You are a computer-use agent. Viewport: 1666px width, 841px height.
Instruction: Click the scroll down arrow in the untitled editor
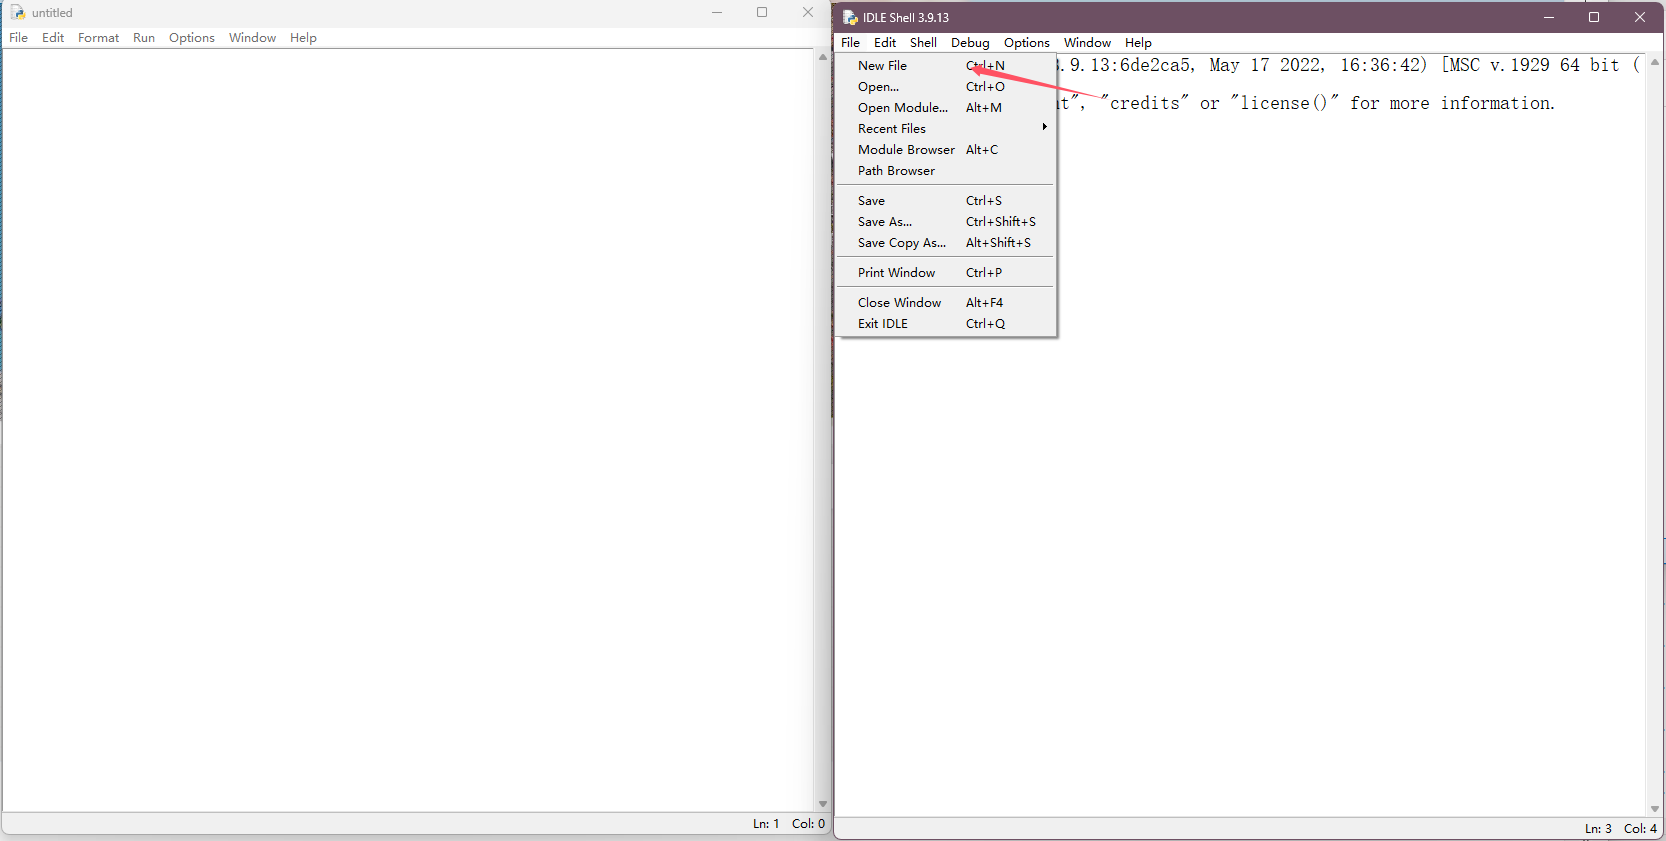click(x=823, y=804)
